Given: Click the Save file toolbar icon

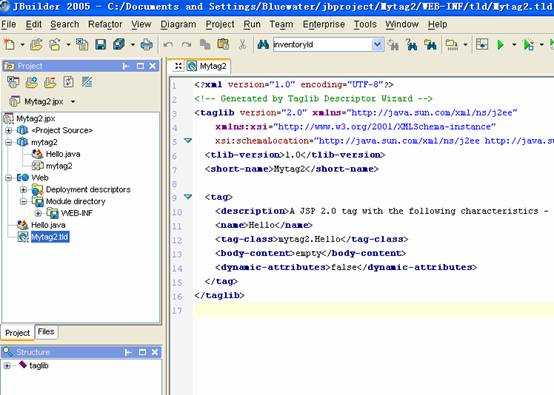Looking at the screenshot, I should pyautogui.click(x=100, y=45).
